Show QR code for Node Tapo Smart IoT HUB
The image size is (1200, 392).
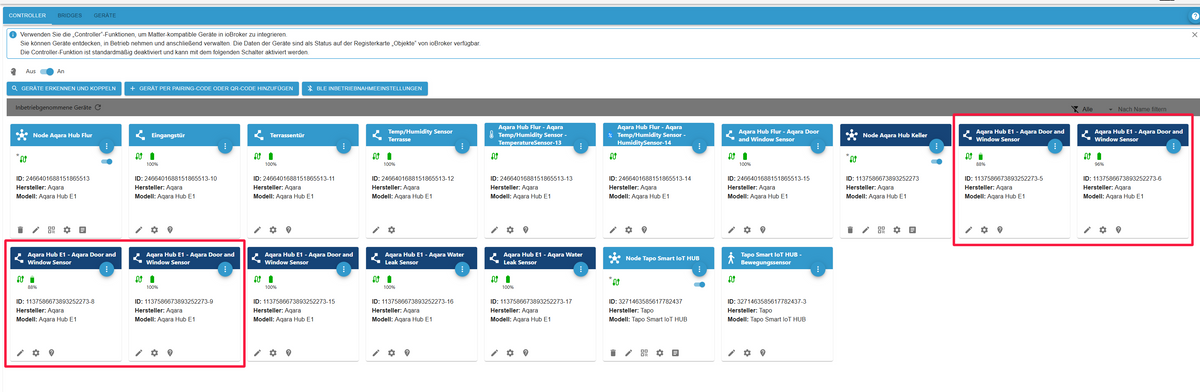pyautogui.click(x=645, y=352)
